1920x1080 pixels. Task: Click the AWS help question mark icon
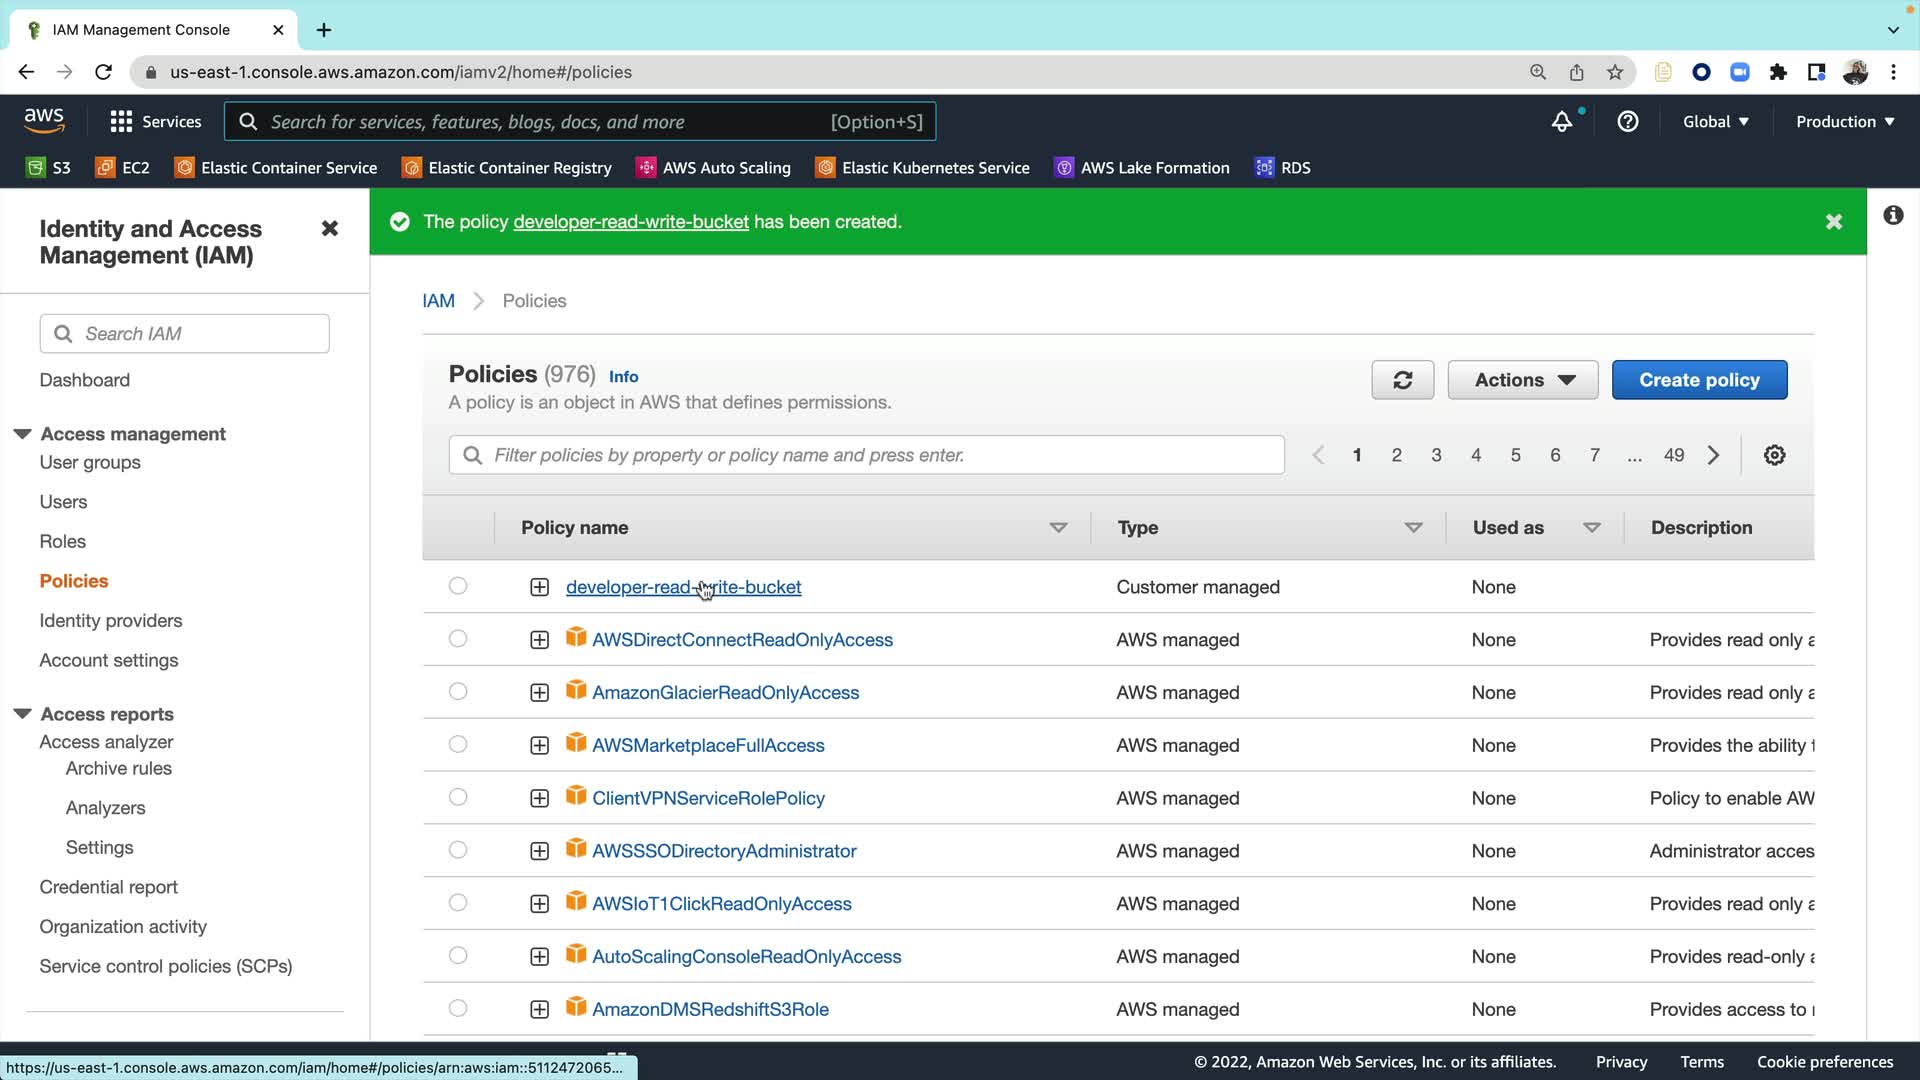(x=1627, y=122)
